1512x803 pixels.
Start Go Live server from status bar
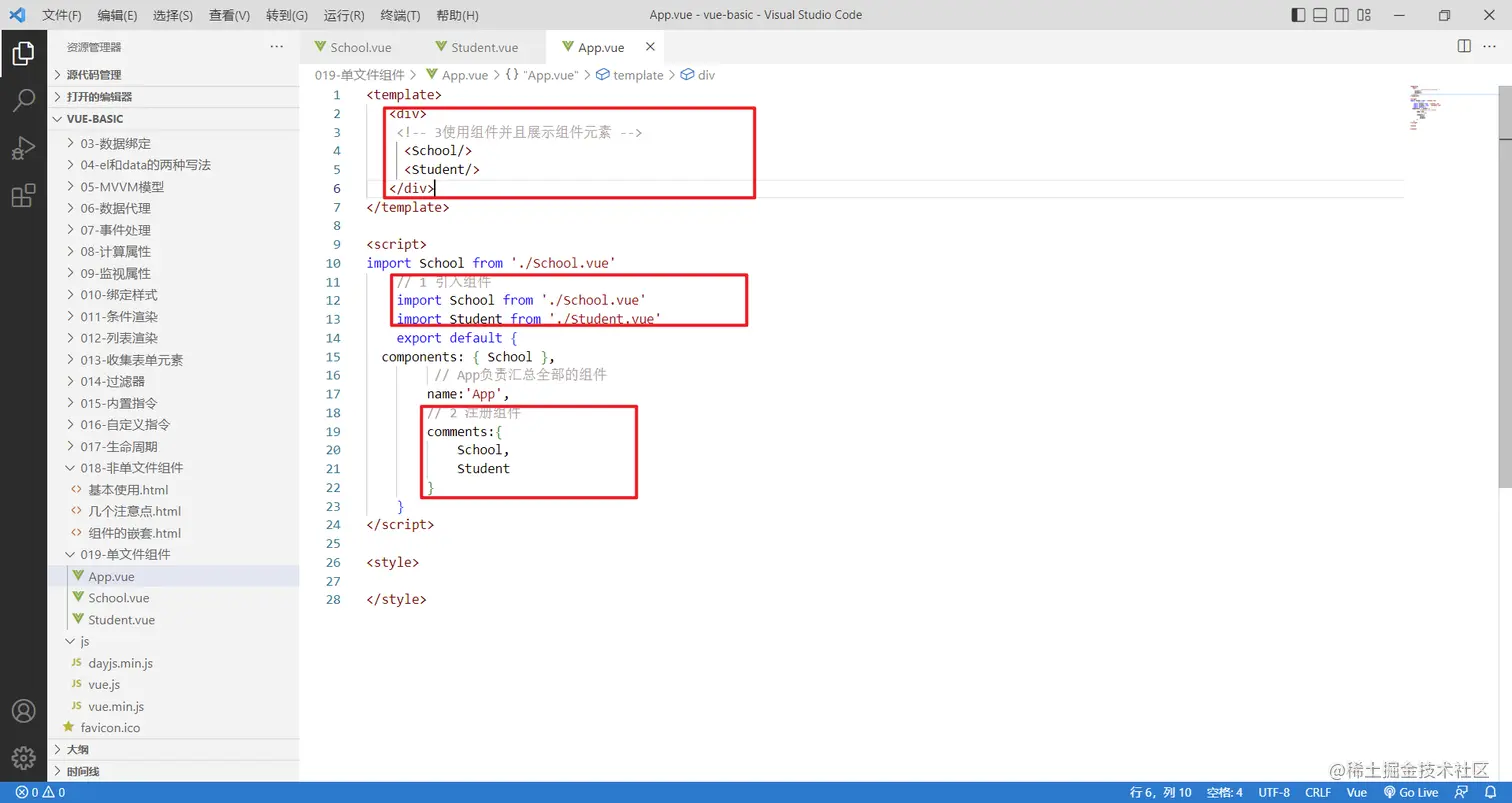pyautogui.click(x=1410, y=792)
